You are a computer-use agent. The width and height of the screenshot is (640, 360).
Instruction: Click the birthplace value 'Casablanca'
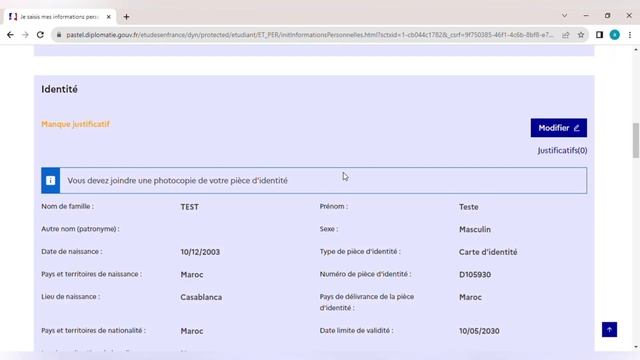(201, 297)
